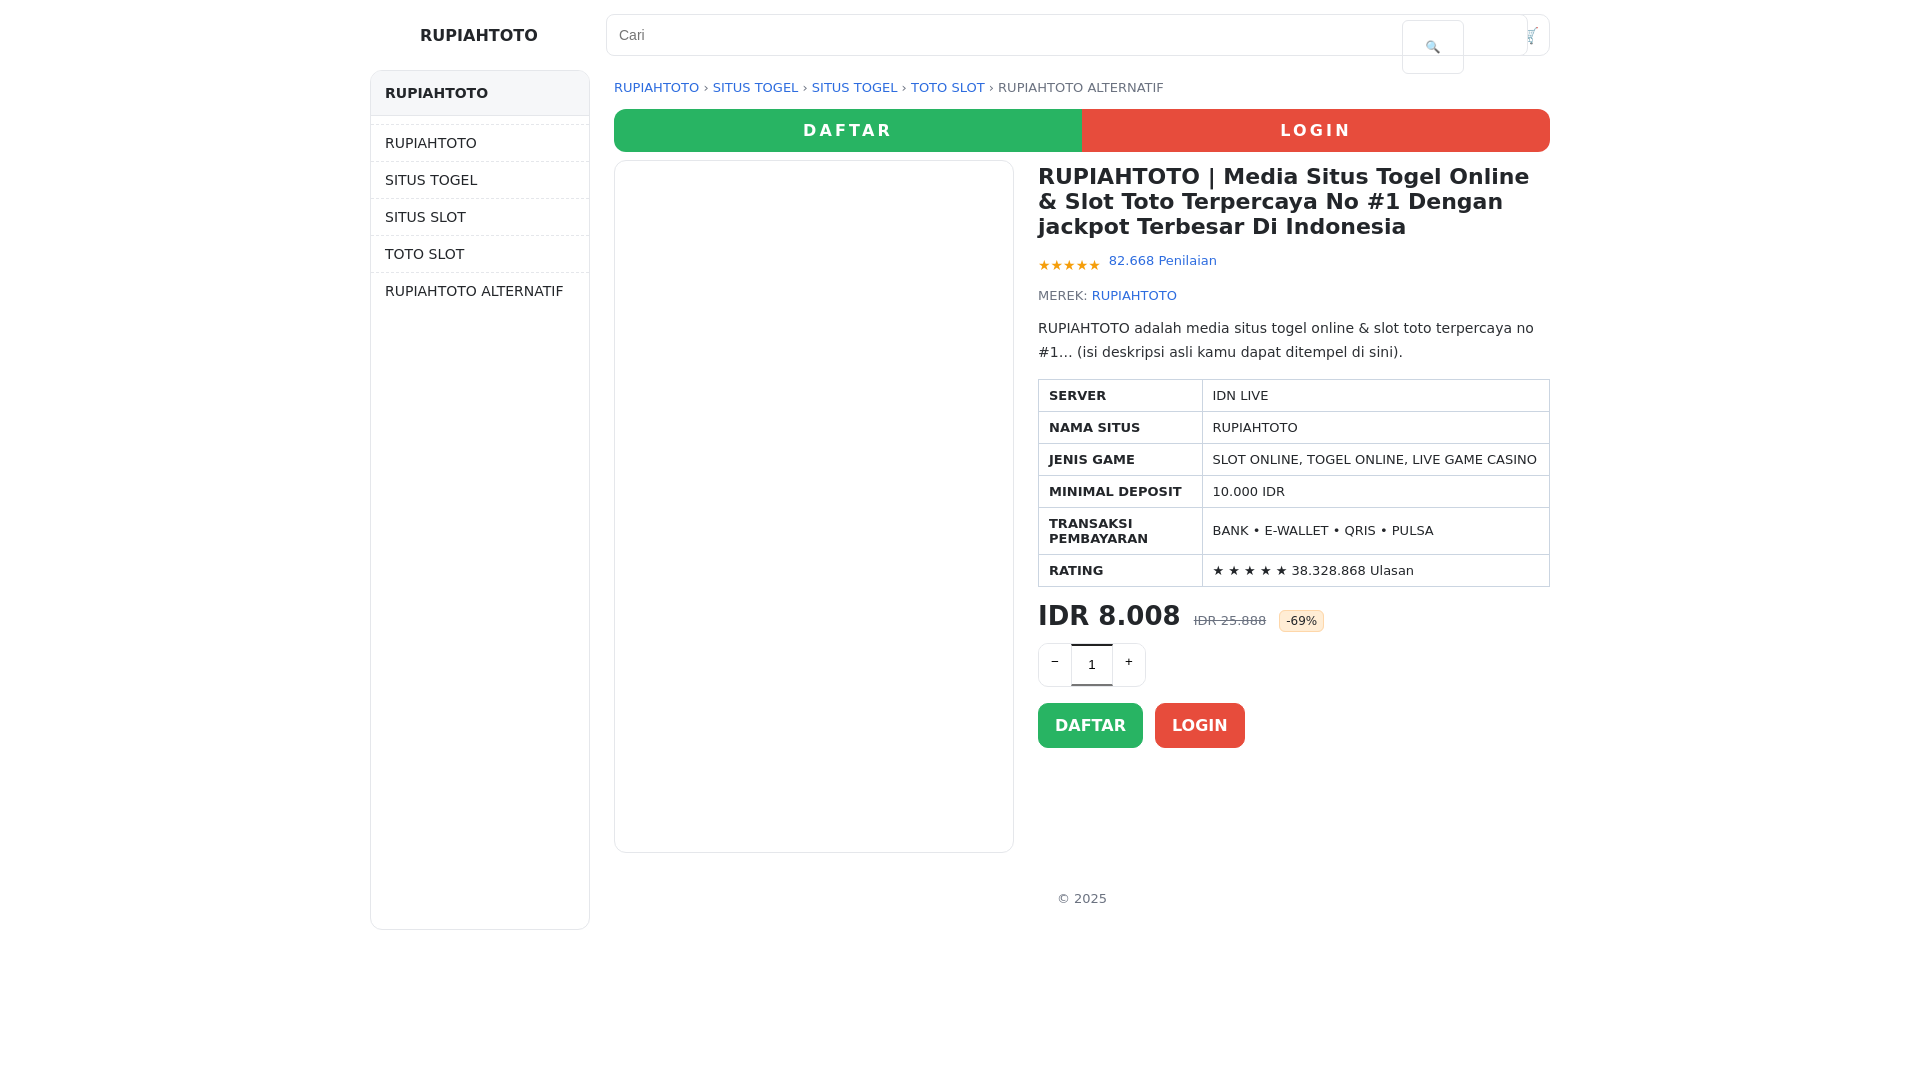Click the product image area
The height and width of the screenshot is (1080, 1920).
point(814,506)
